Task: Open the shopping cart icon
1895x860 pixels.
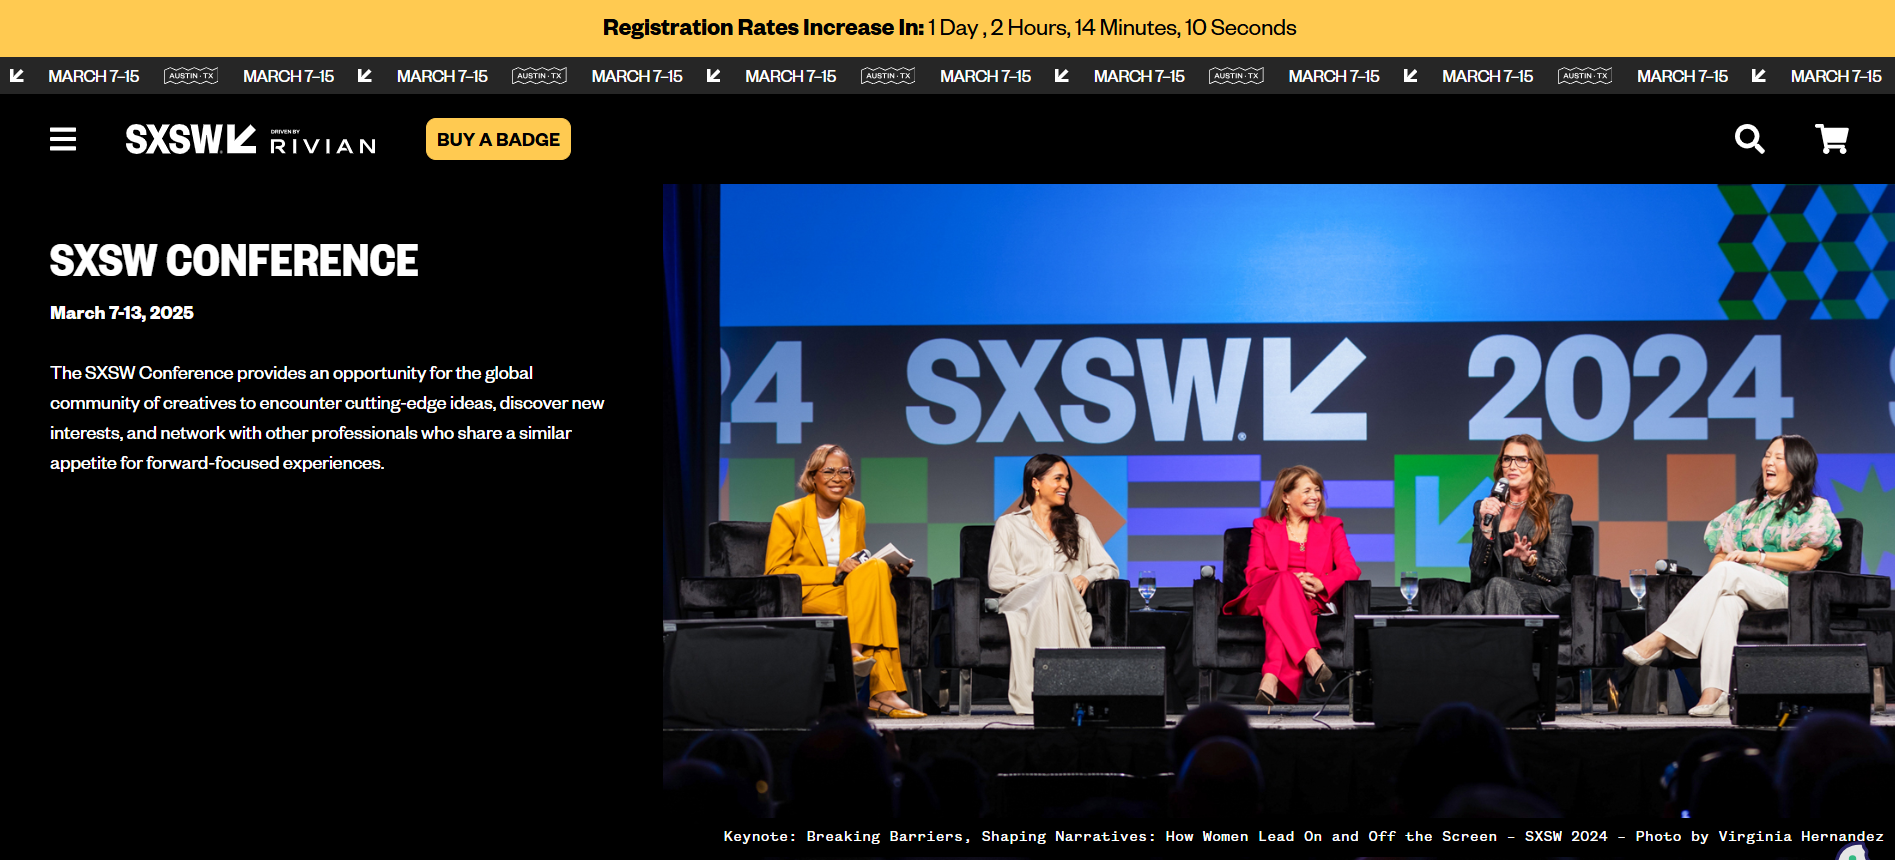Action: tap(1832, 139)
